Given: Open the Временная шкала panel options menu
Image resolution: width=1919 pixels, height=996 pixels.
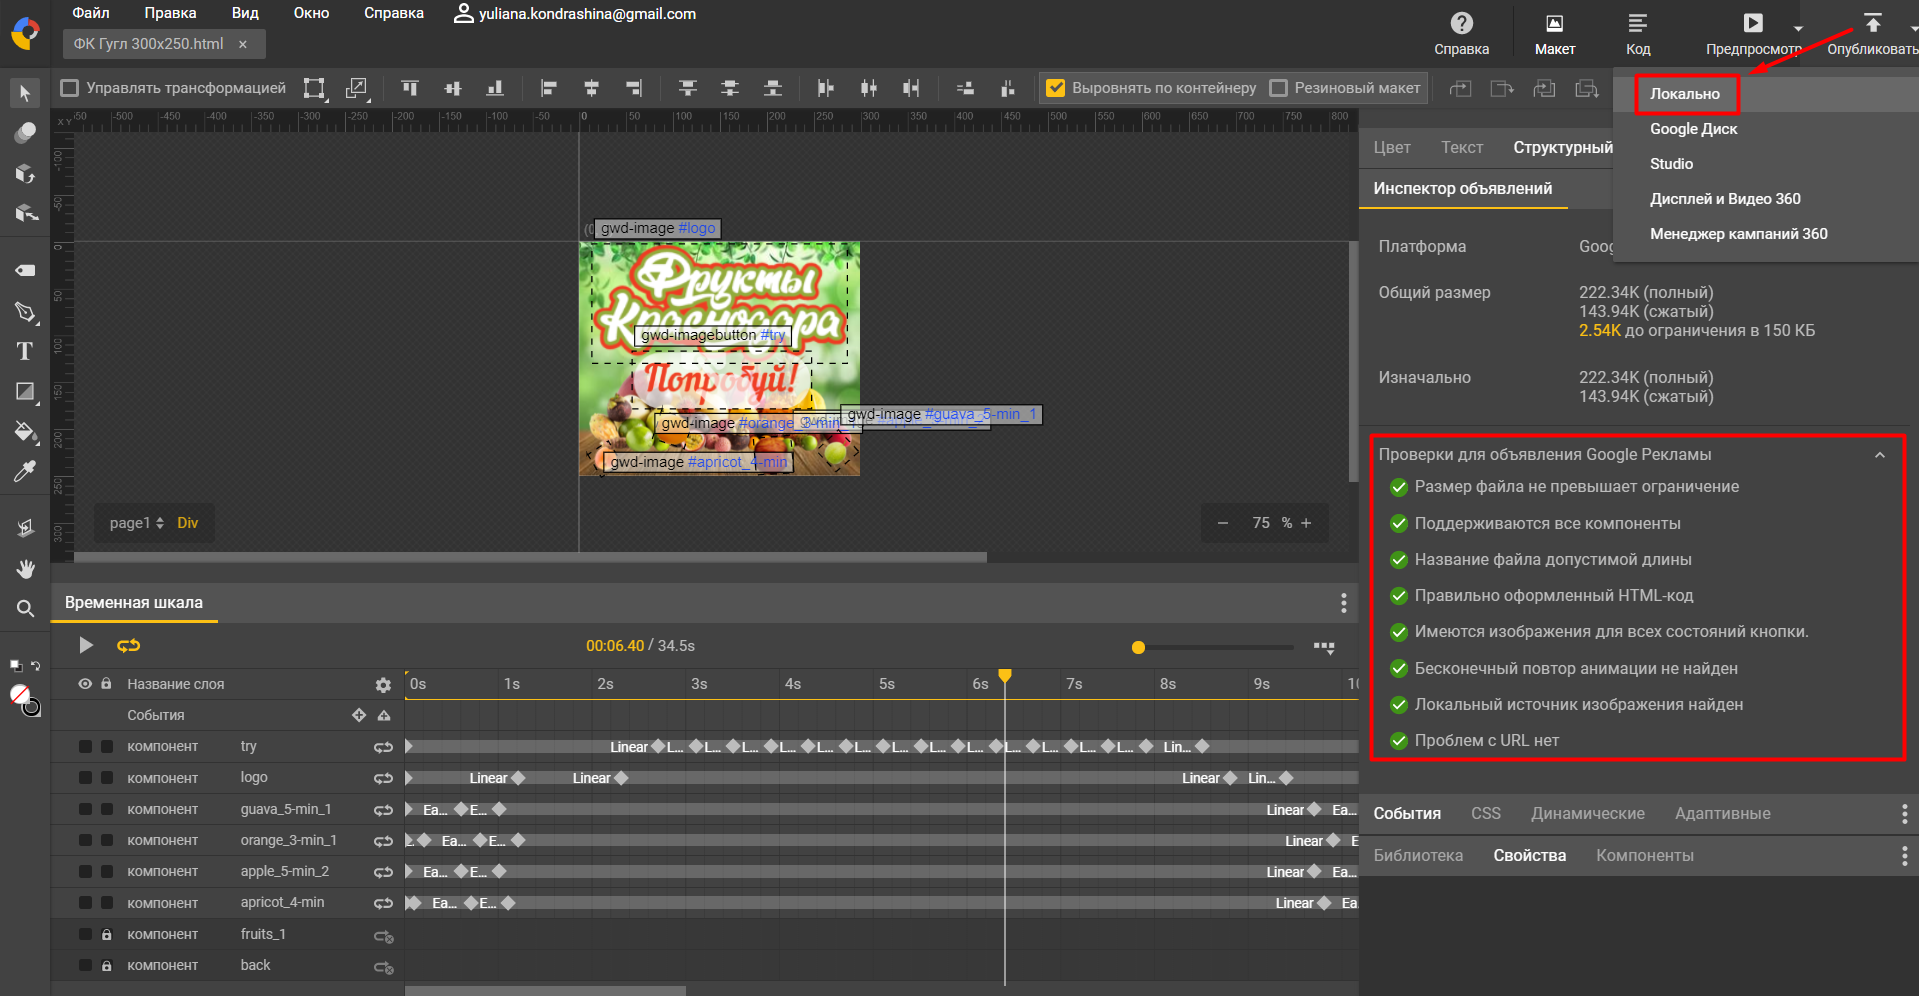Looking at the screenshot, I should click(x=1343, y=603).
